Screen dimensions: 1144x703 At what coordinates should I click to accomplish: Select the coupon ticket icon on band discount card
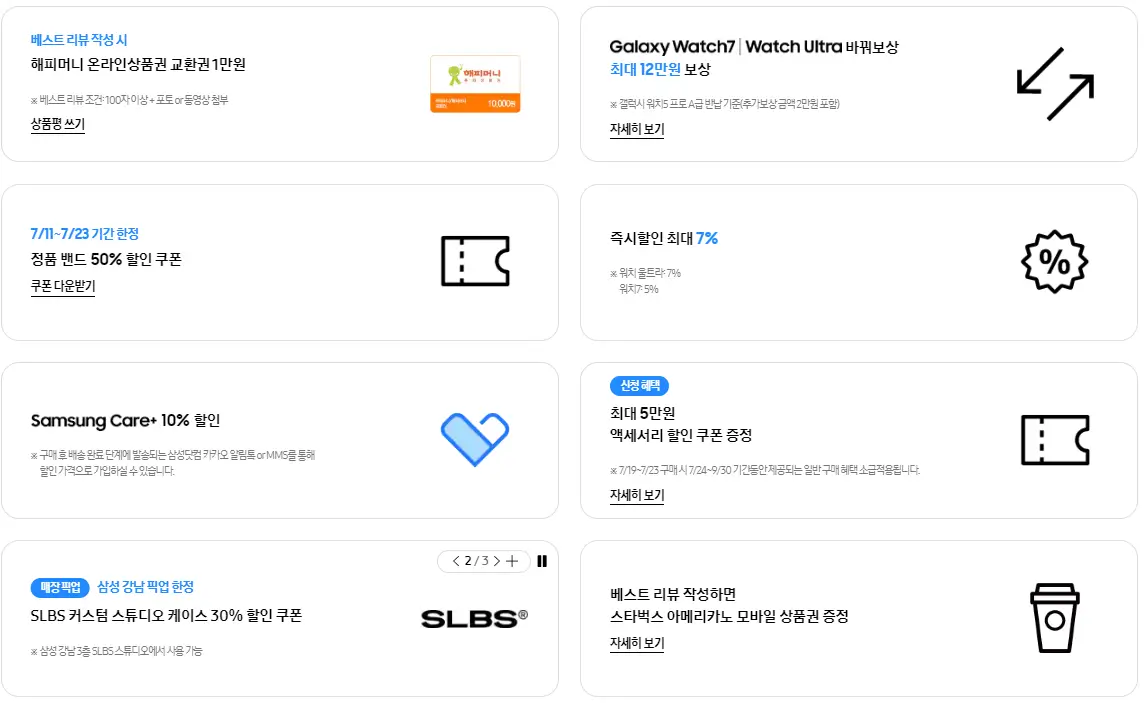[475, 262]
